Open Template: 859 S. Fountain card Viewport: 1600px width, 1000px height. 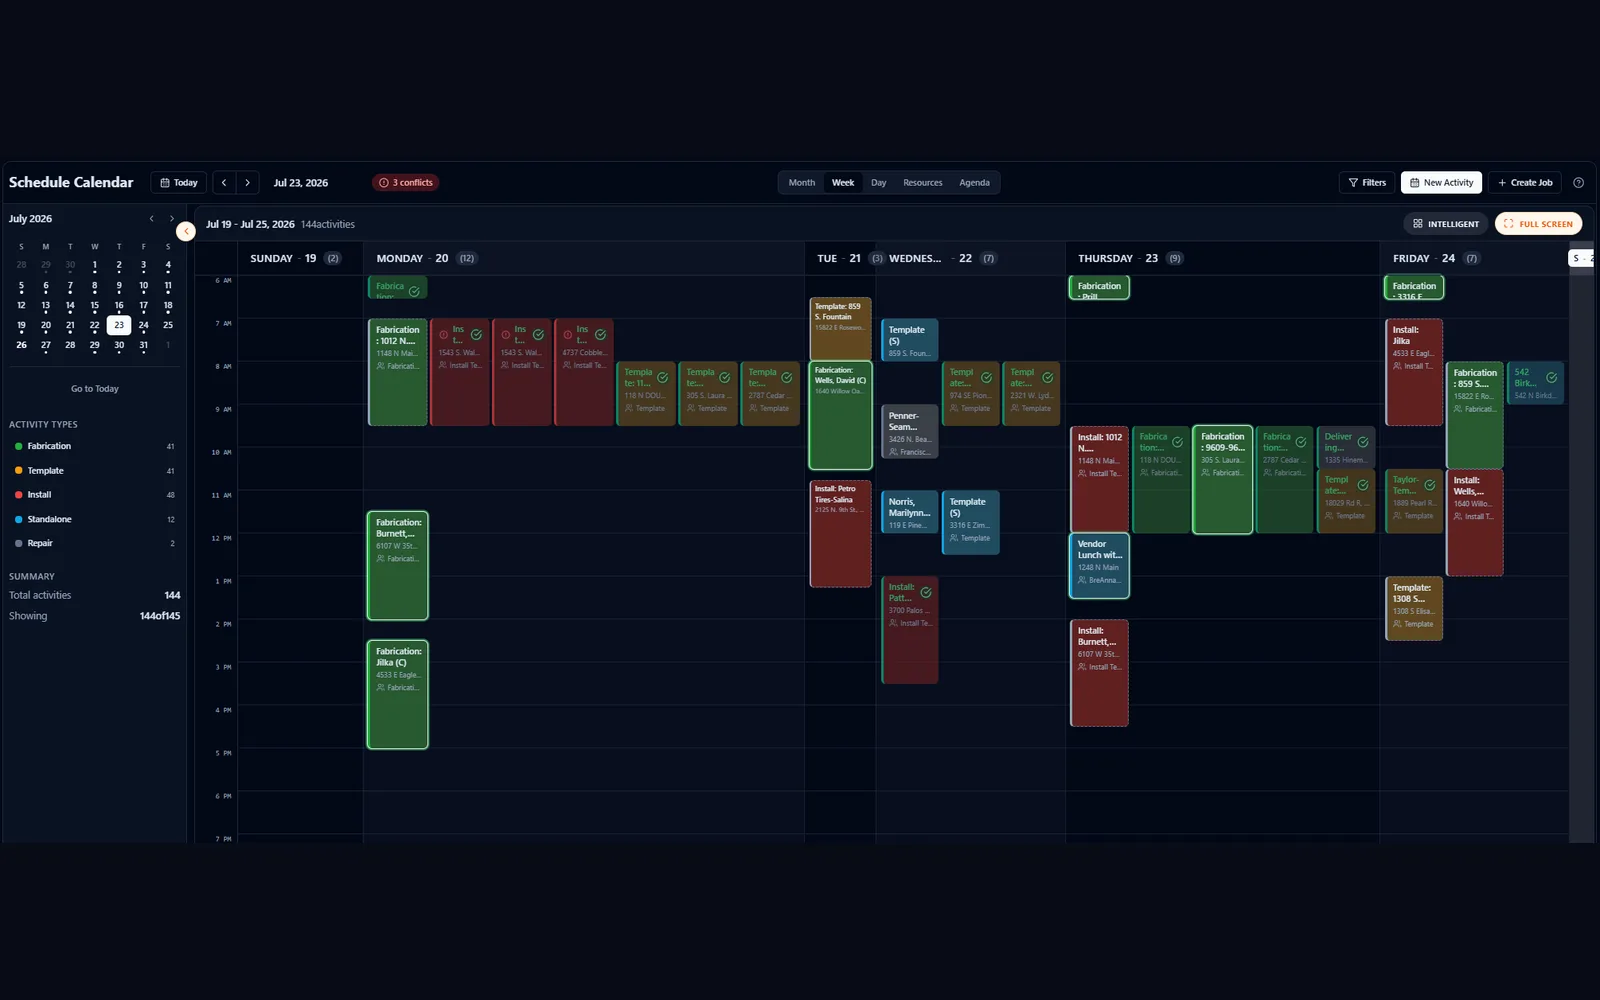(840, 329)
